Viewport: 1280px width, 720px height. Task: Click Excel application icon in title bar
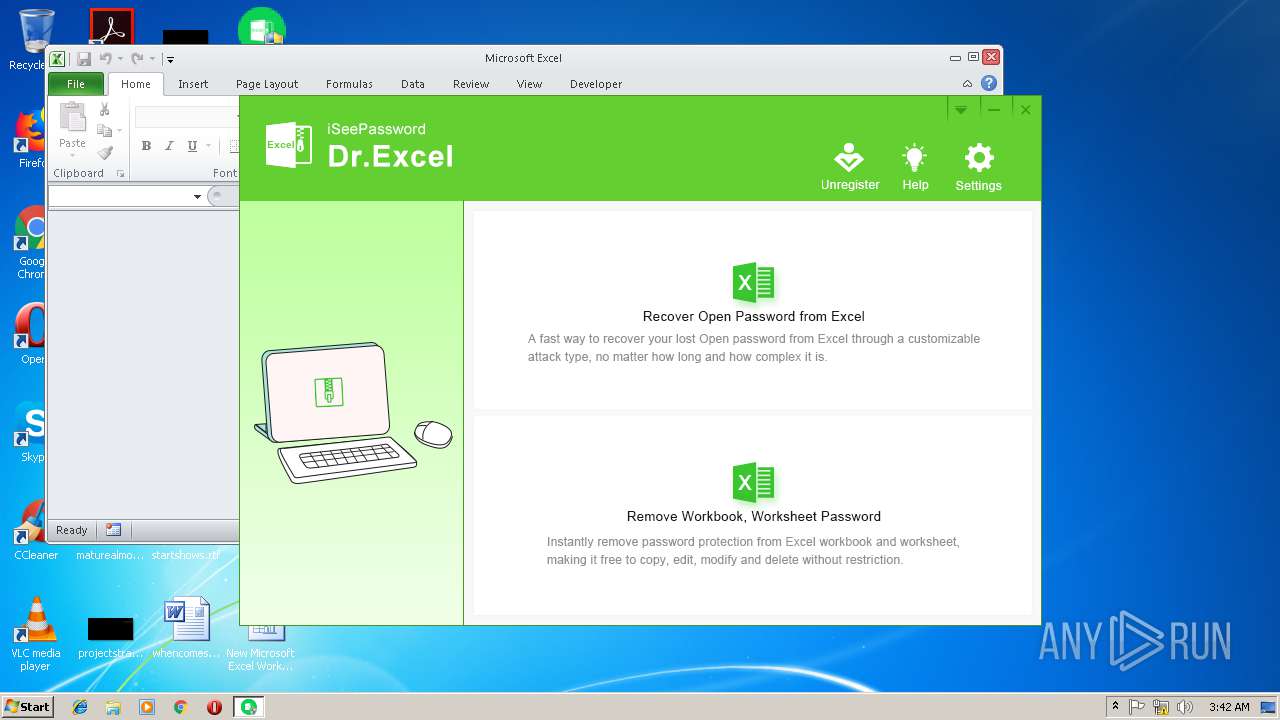click(x=58, y=59)
